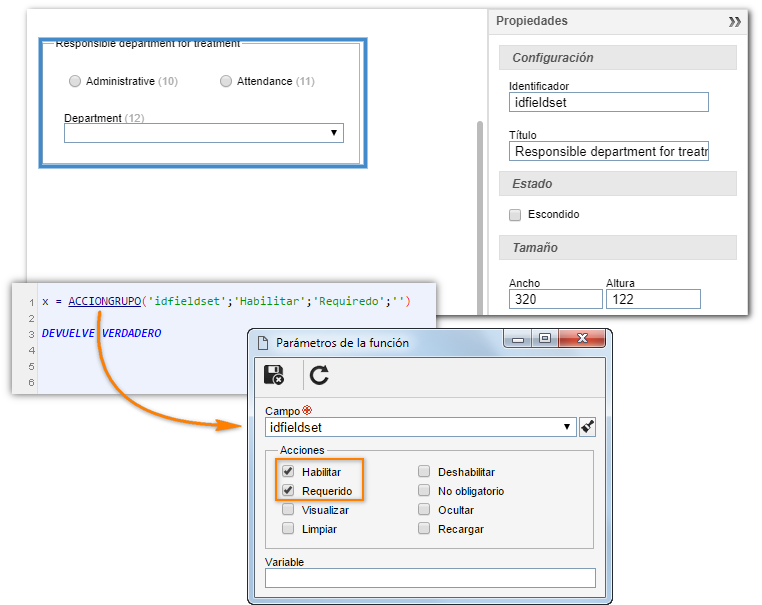This screenshot has width=762, height=605.
Task: Select the Administrative radio button
Action: pos(75,81)
